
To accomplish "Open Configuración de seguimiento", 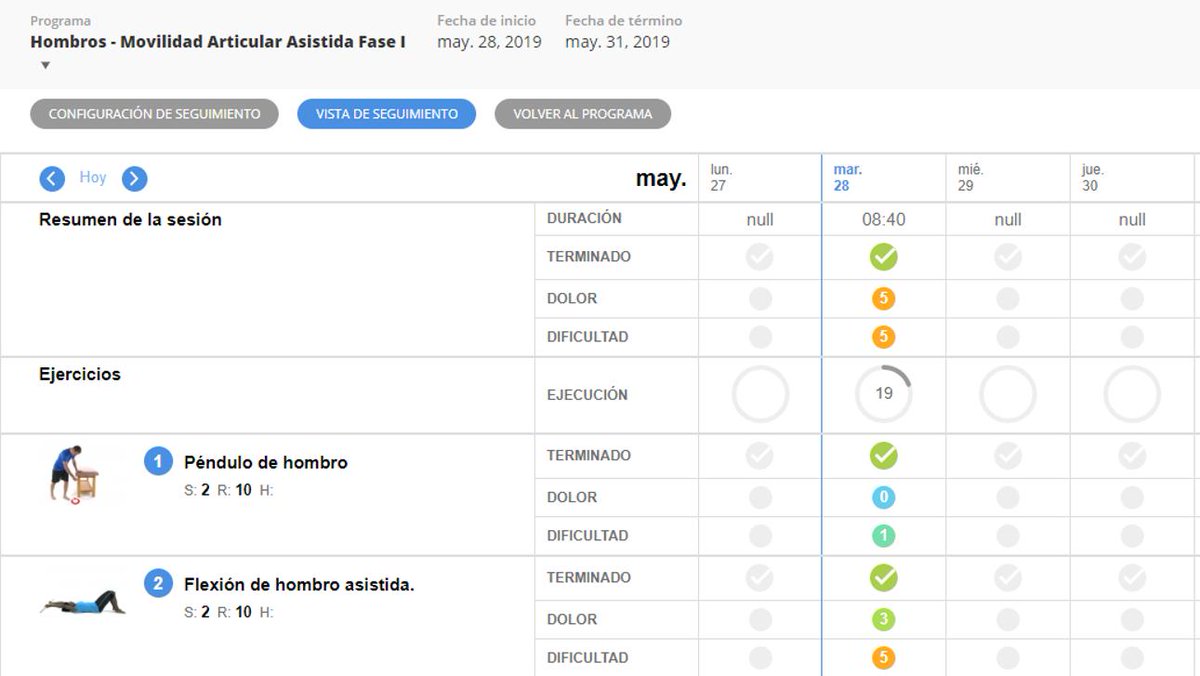I will point(154,114).
